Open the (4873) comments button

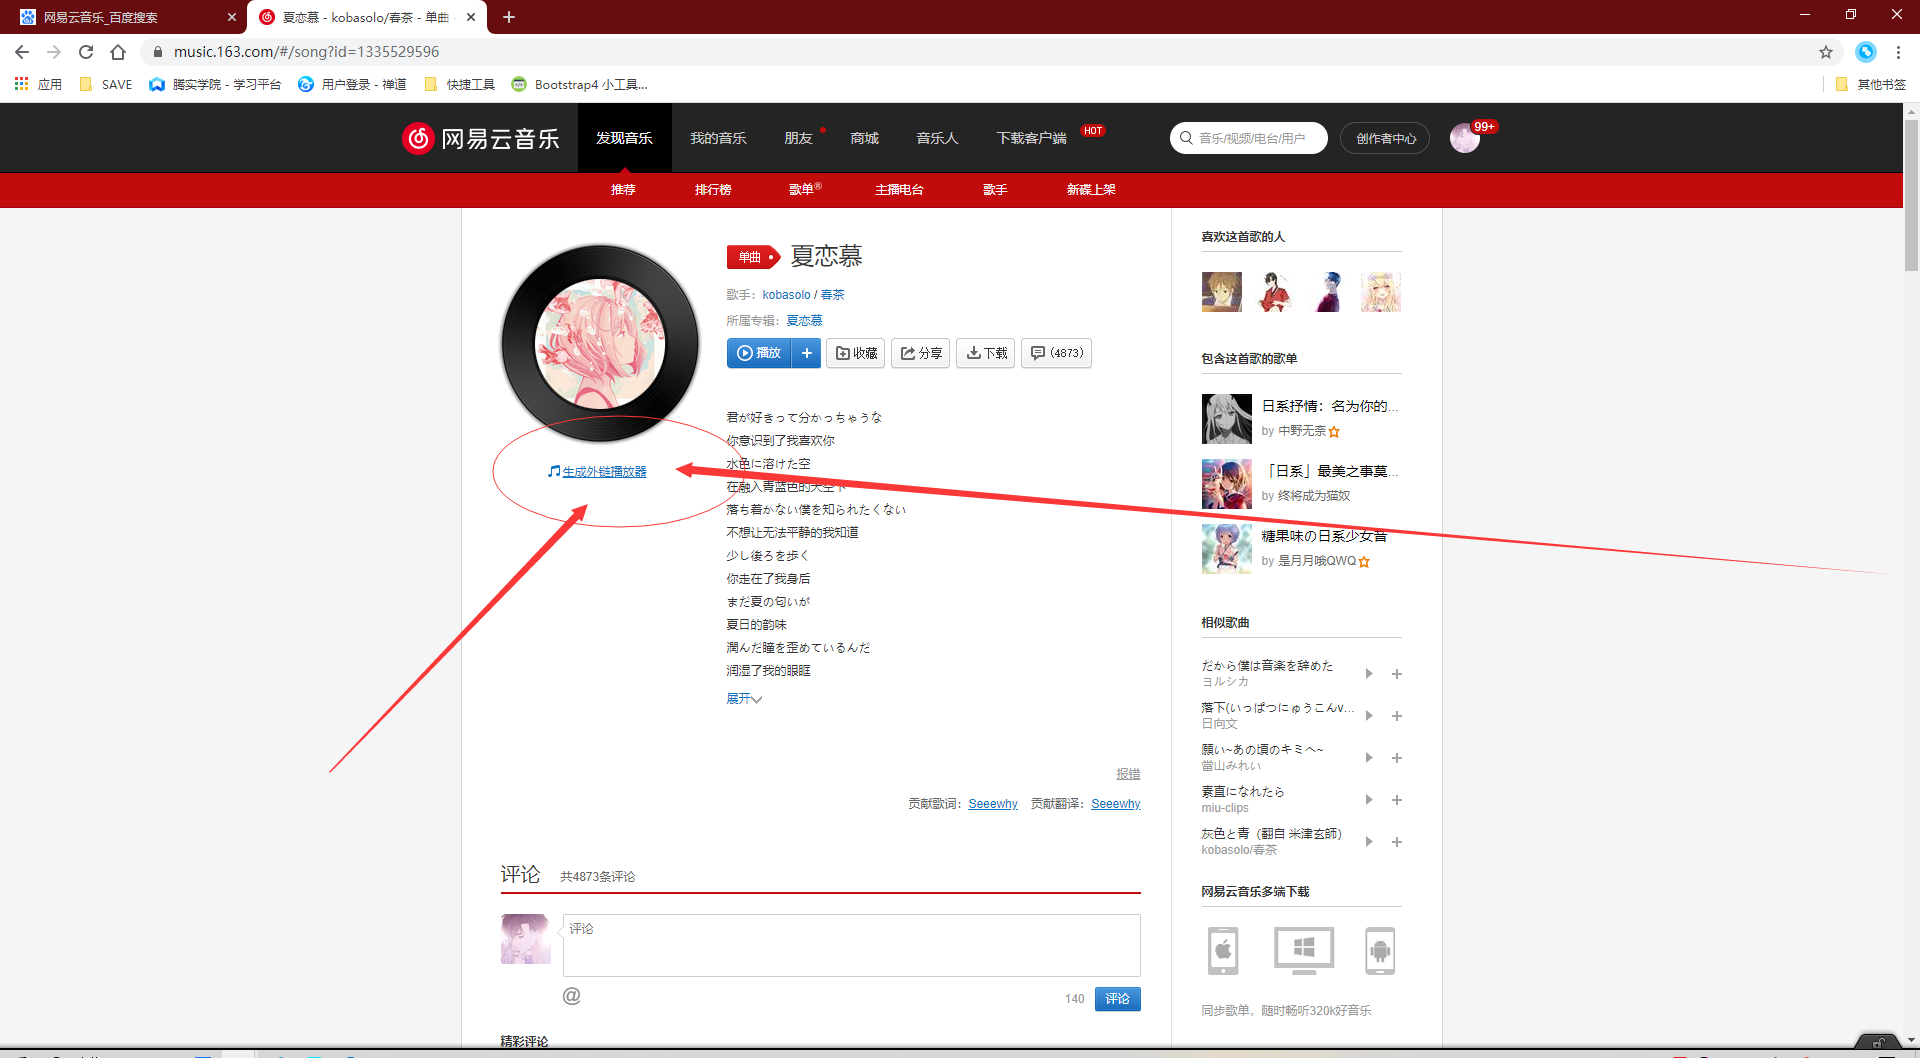click(1057, 353)
